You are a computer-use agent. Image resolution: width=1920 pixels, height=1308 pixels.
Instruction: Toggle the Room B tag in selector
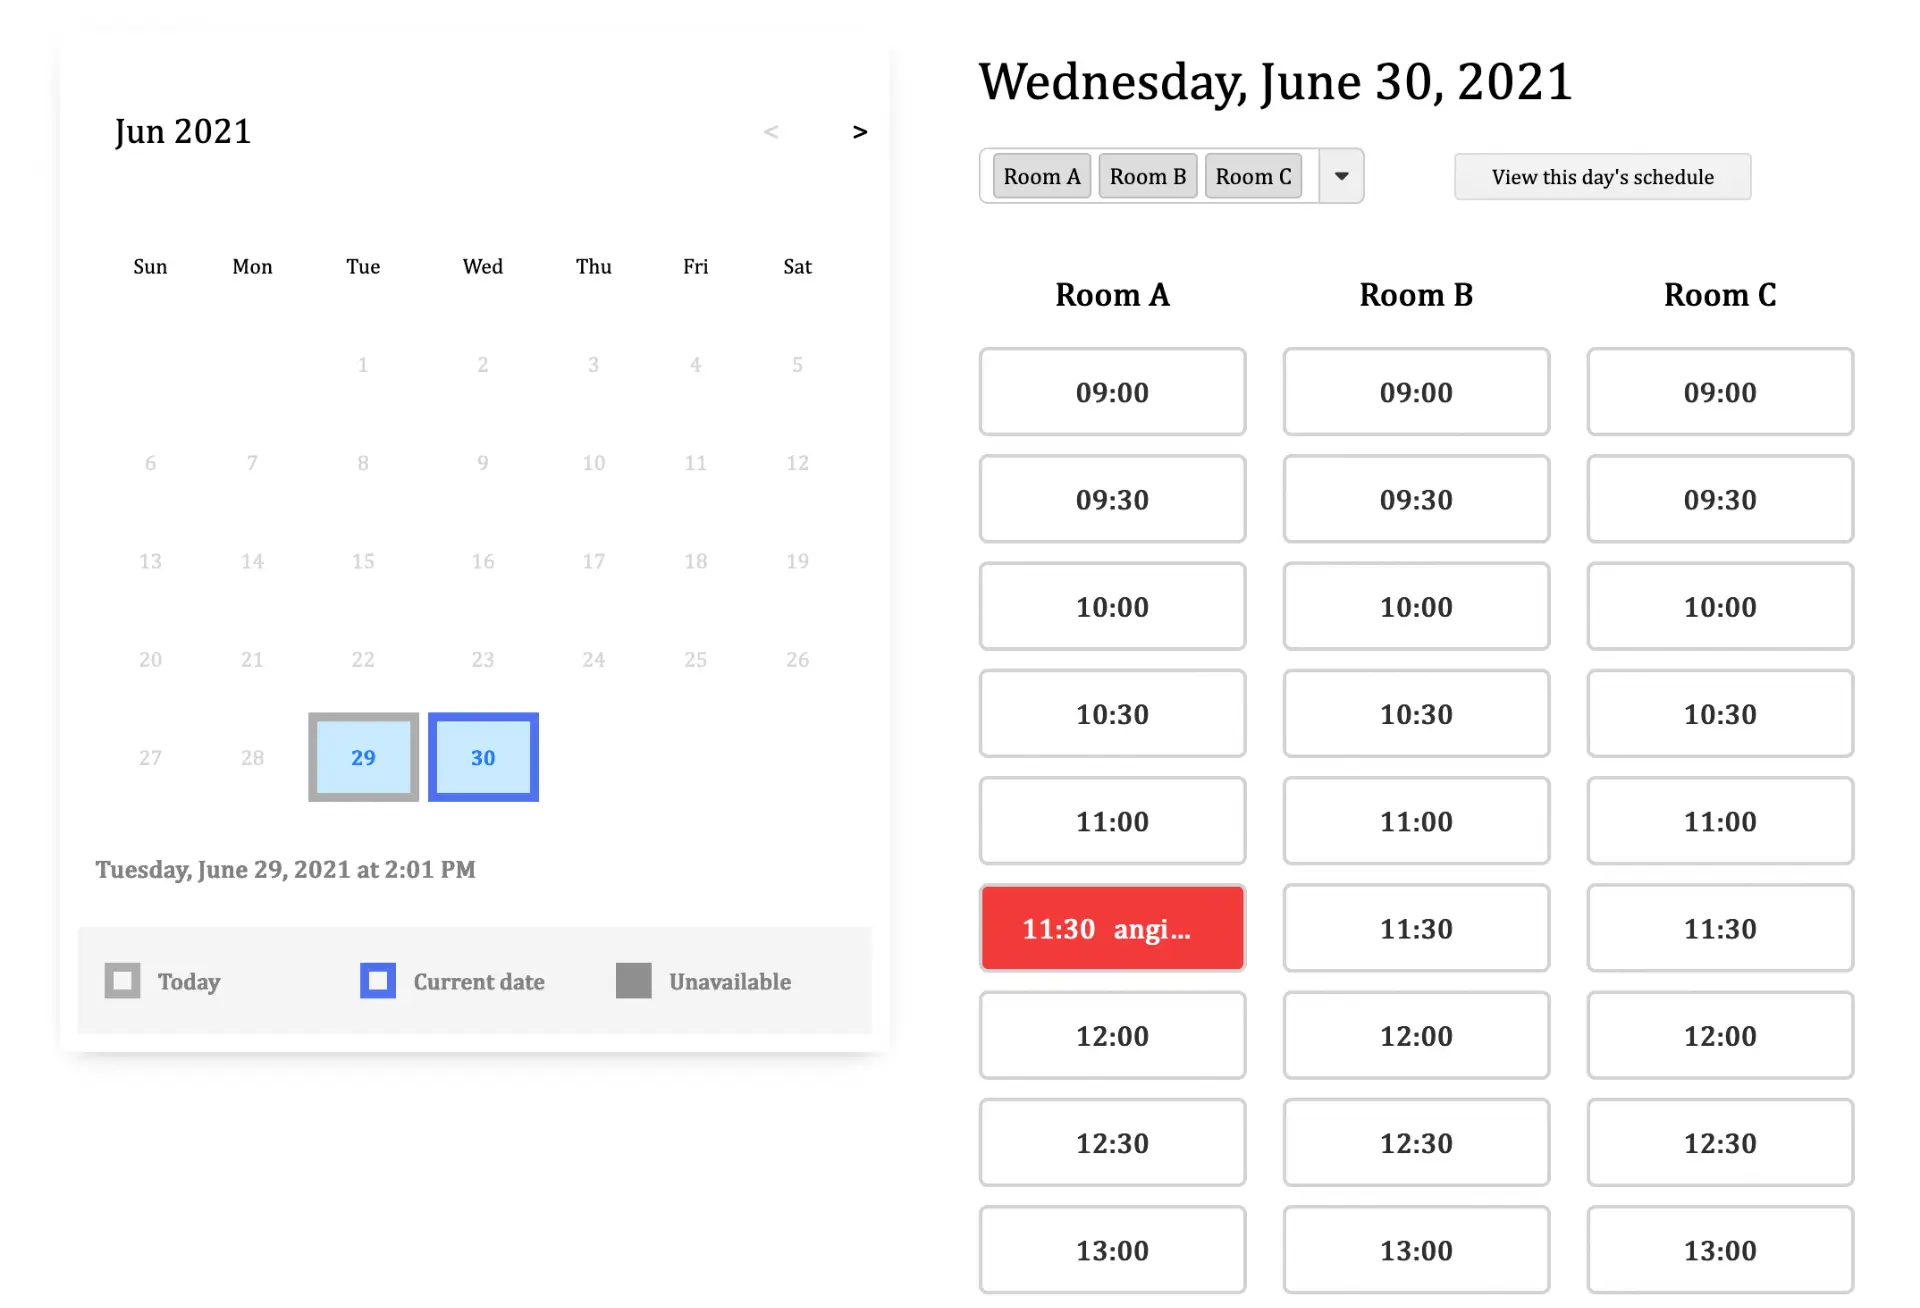click(1147, 176)
